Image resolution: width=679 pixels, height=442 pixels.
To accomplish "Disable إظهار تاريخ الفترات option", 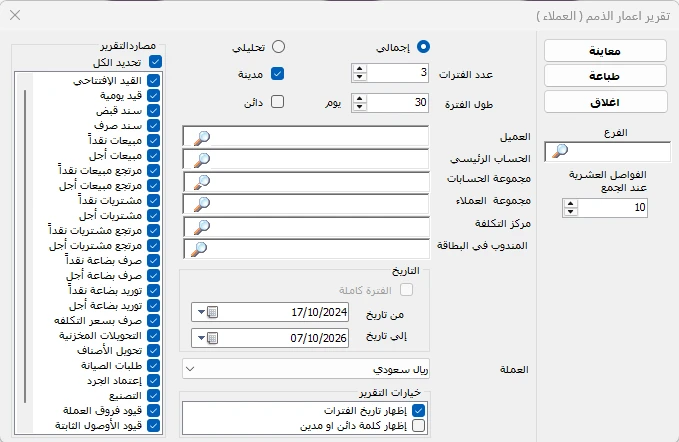I will tap(419, 410).
